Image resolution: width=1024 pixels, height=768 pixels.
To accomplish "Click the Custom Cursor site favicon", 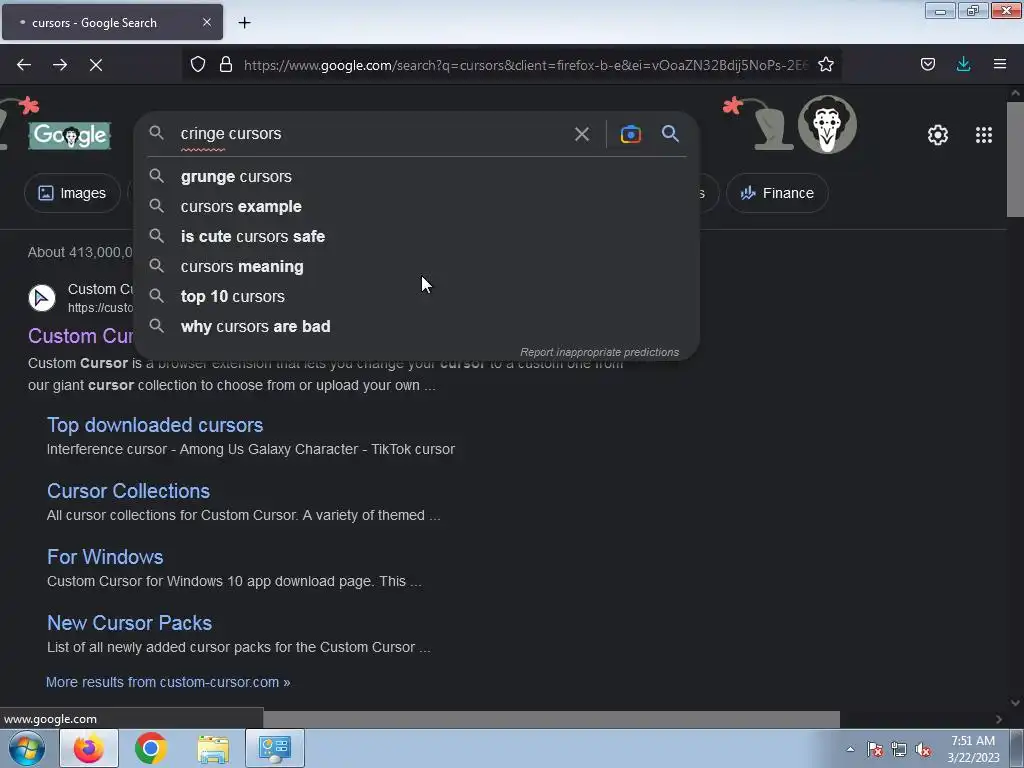I will (x=42, y=298).
